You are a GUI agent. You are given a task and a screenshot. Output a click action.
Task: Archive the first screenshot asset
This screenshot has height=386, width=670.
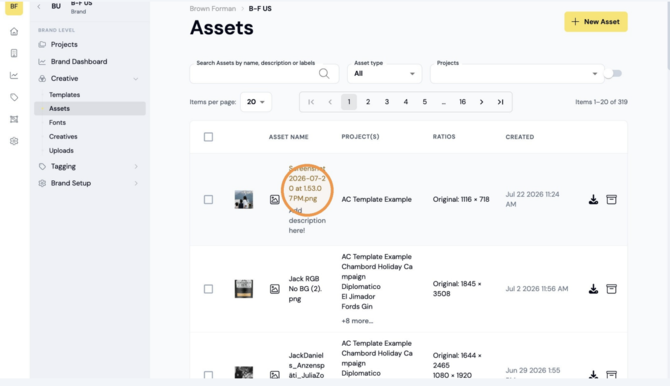[611, 199]
